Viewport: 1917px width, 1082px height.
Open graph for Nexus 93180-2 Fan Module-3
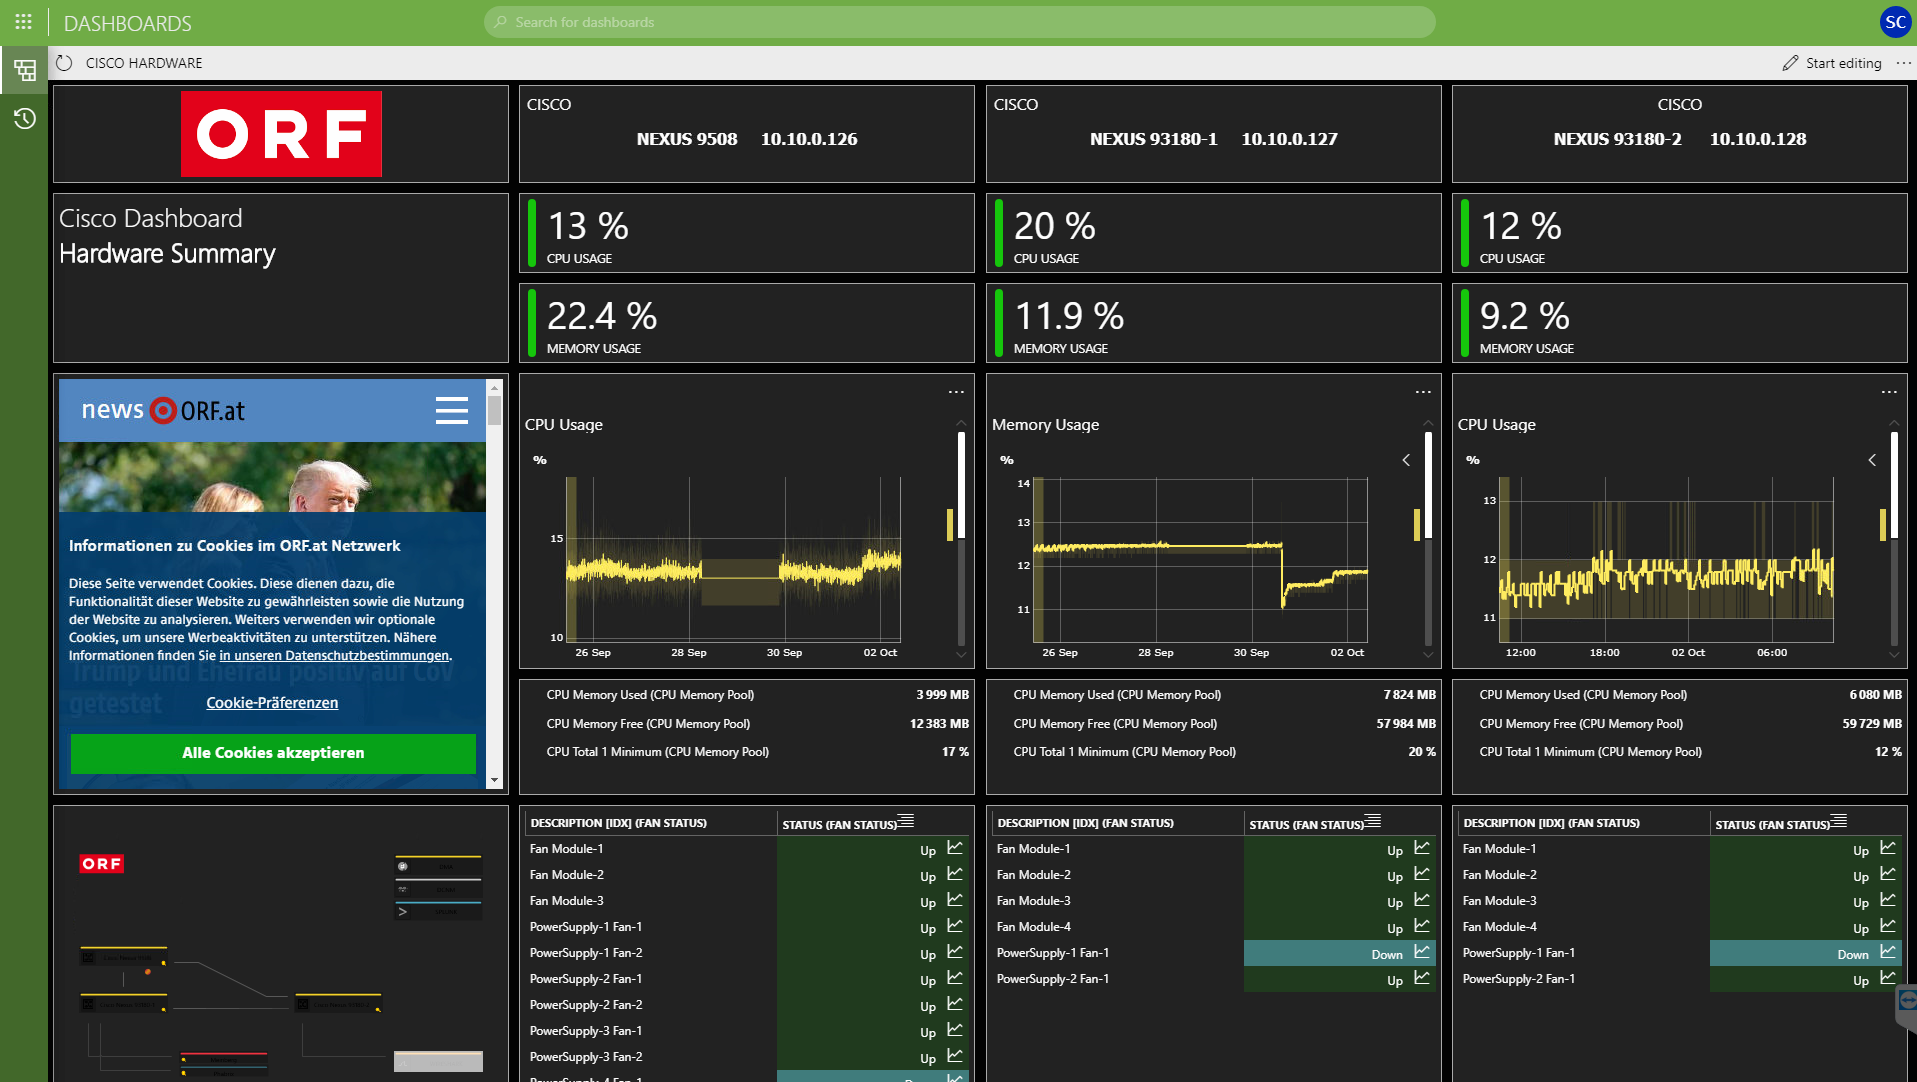click(x=1888, y=900)
